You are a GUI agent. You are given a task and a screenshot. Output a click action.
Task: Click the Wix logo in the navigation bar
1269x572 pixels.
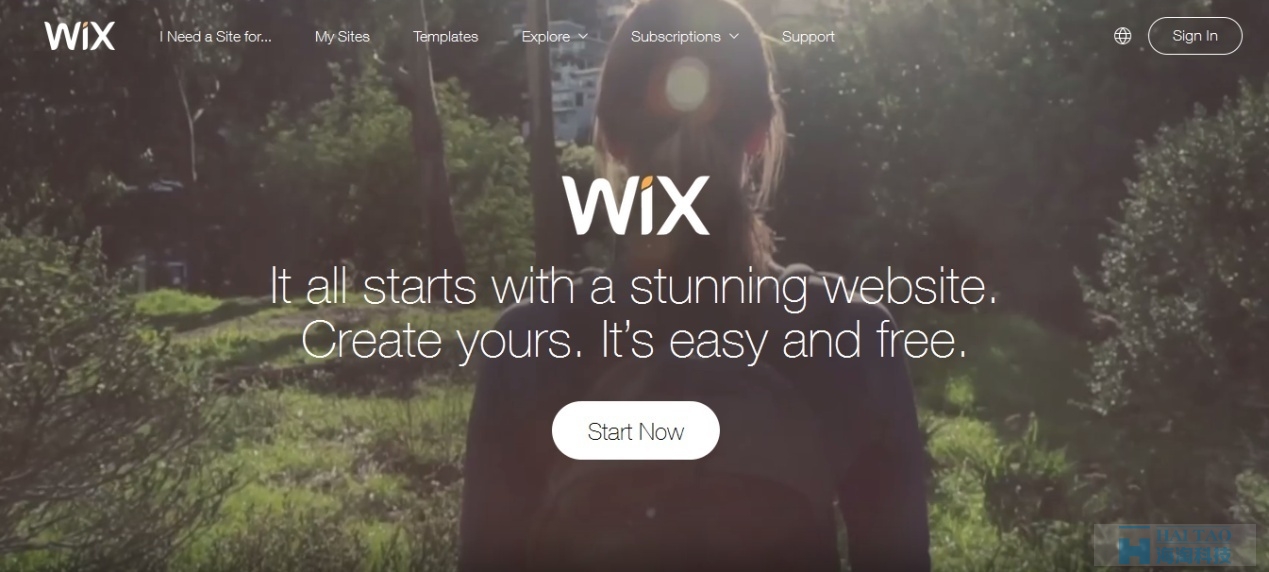[79, 36]
